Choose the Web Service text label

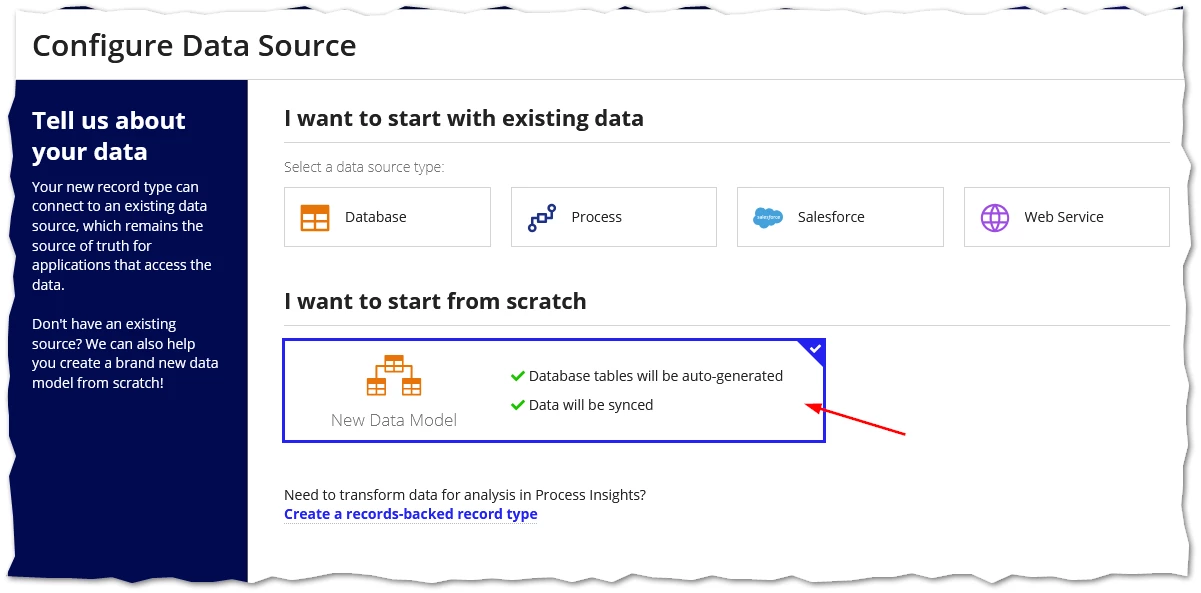(x=1064, y=217)
